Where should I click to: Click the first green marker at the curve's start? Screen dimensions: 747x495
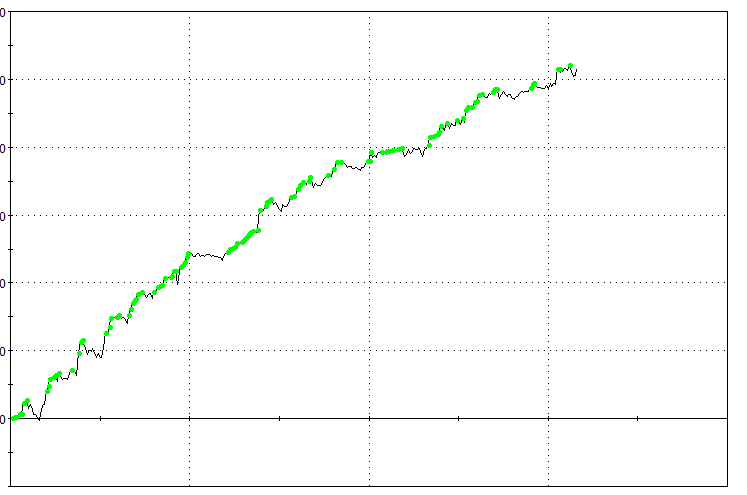point(13,418)
